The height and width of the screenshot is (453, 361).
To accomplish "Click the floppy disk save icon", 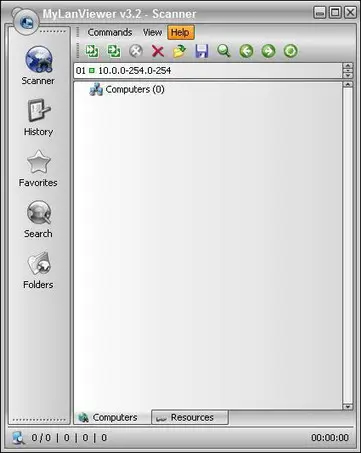I will coord(202,51).
